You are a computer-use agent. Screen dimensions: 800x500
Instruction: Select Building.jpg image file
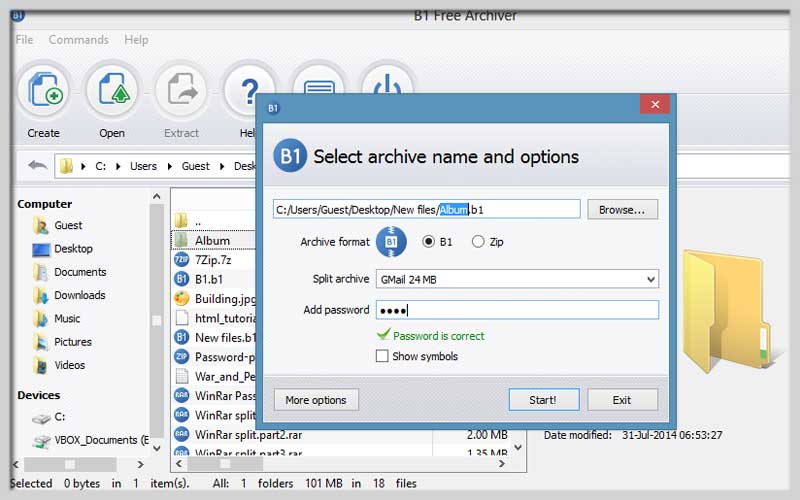(x=214, y=298)
